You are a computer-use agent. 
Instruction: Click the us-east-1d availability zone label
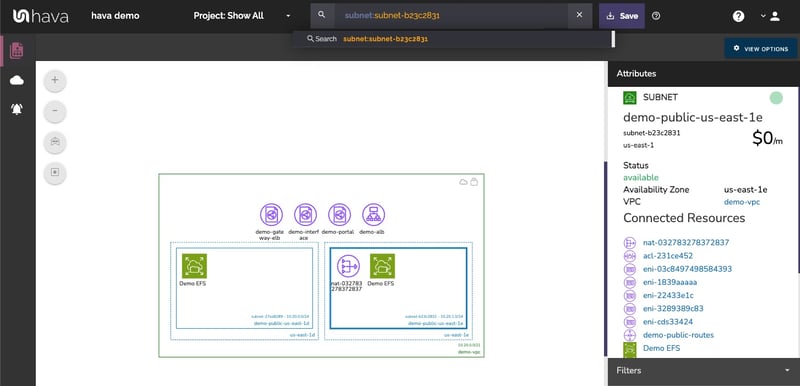click(x=303, y=335)
